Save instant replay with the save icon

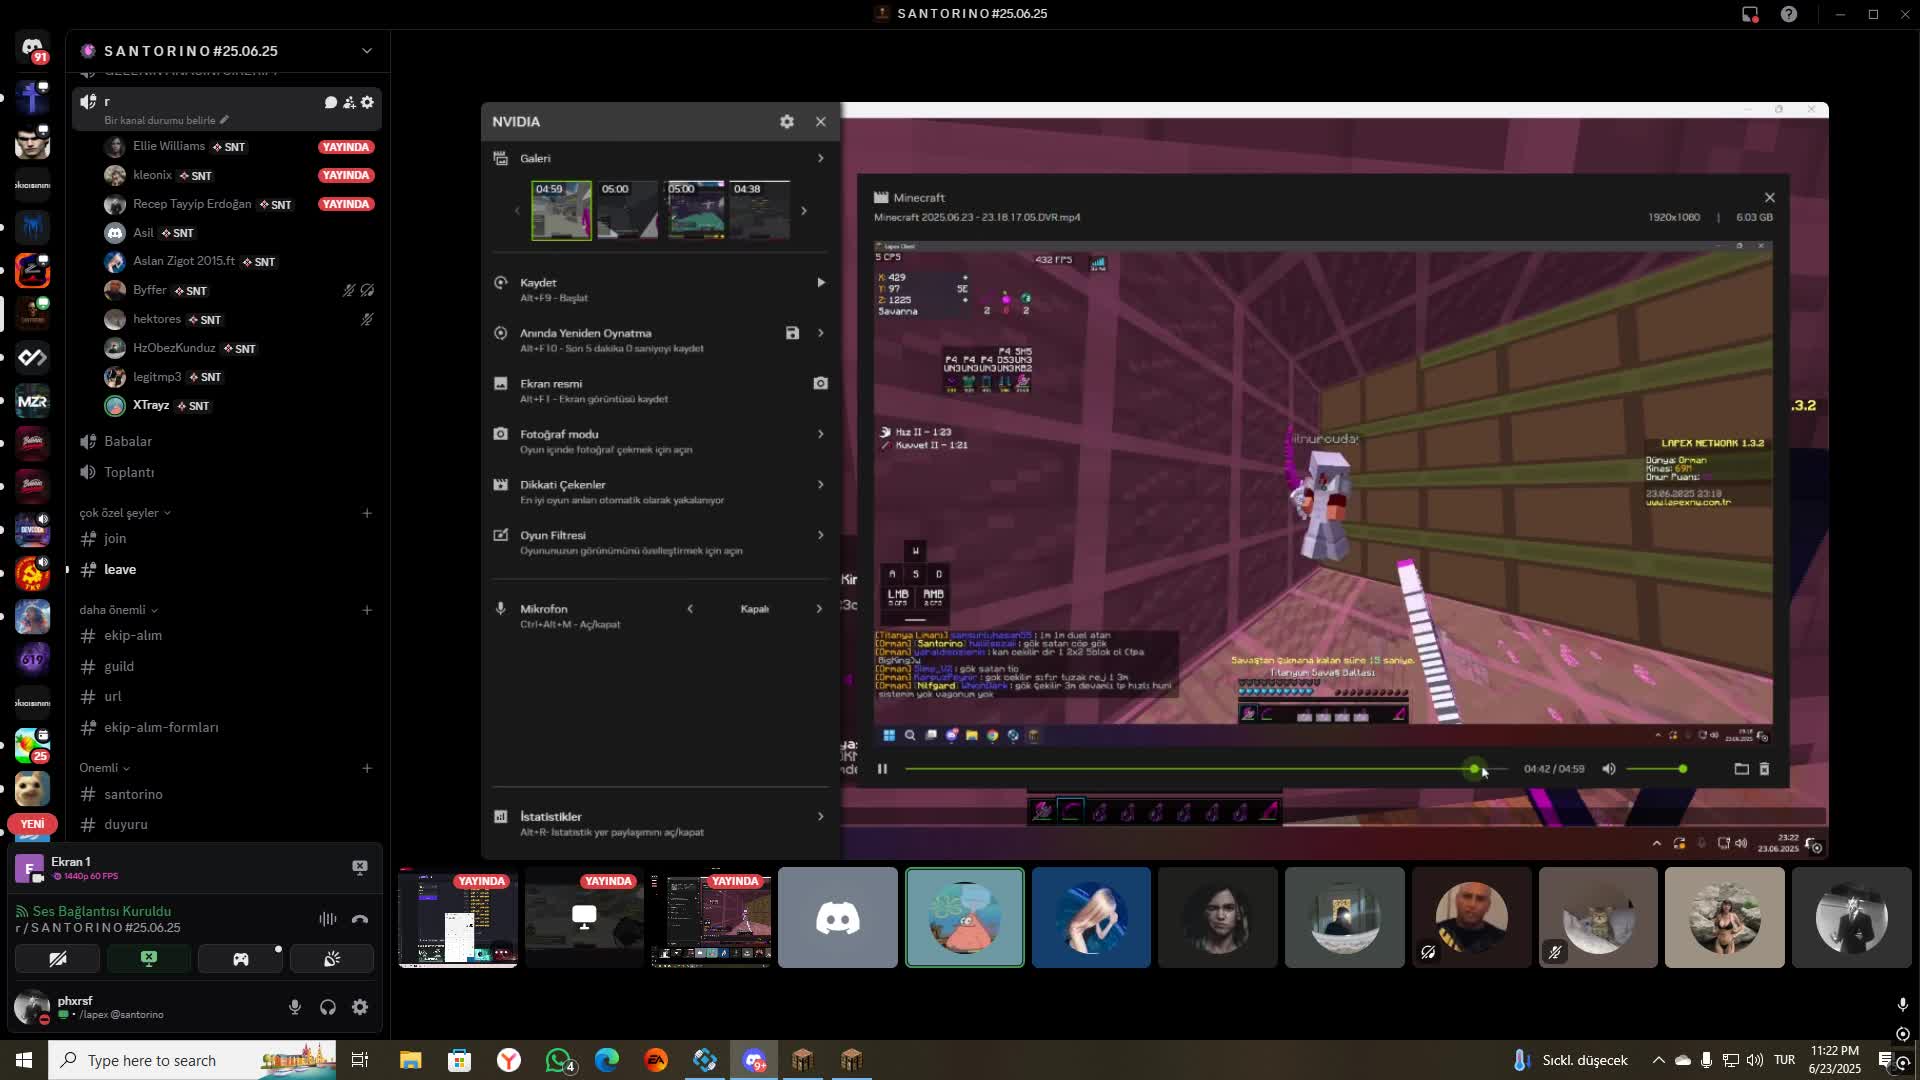coord(793,333)
